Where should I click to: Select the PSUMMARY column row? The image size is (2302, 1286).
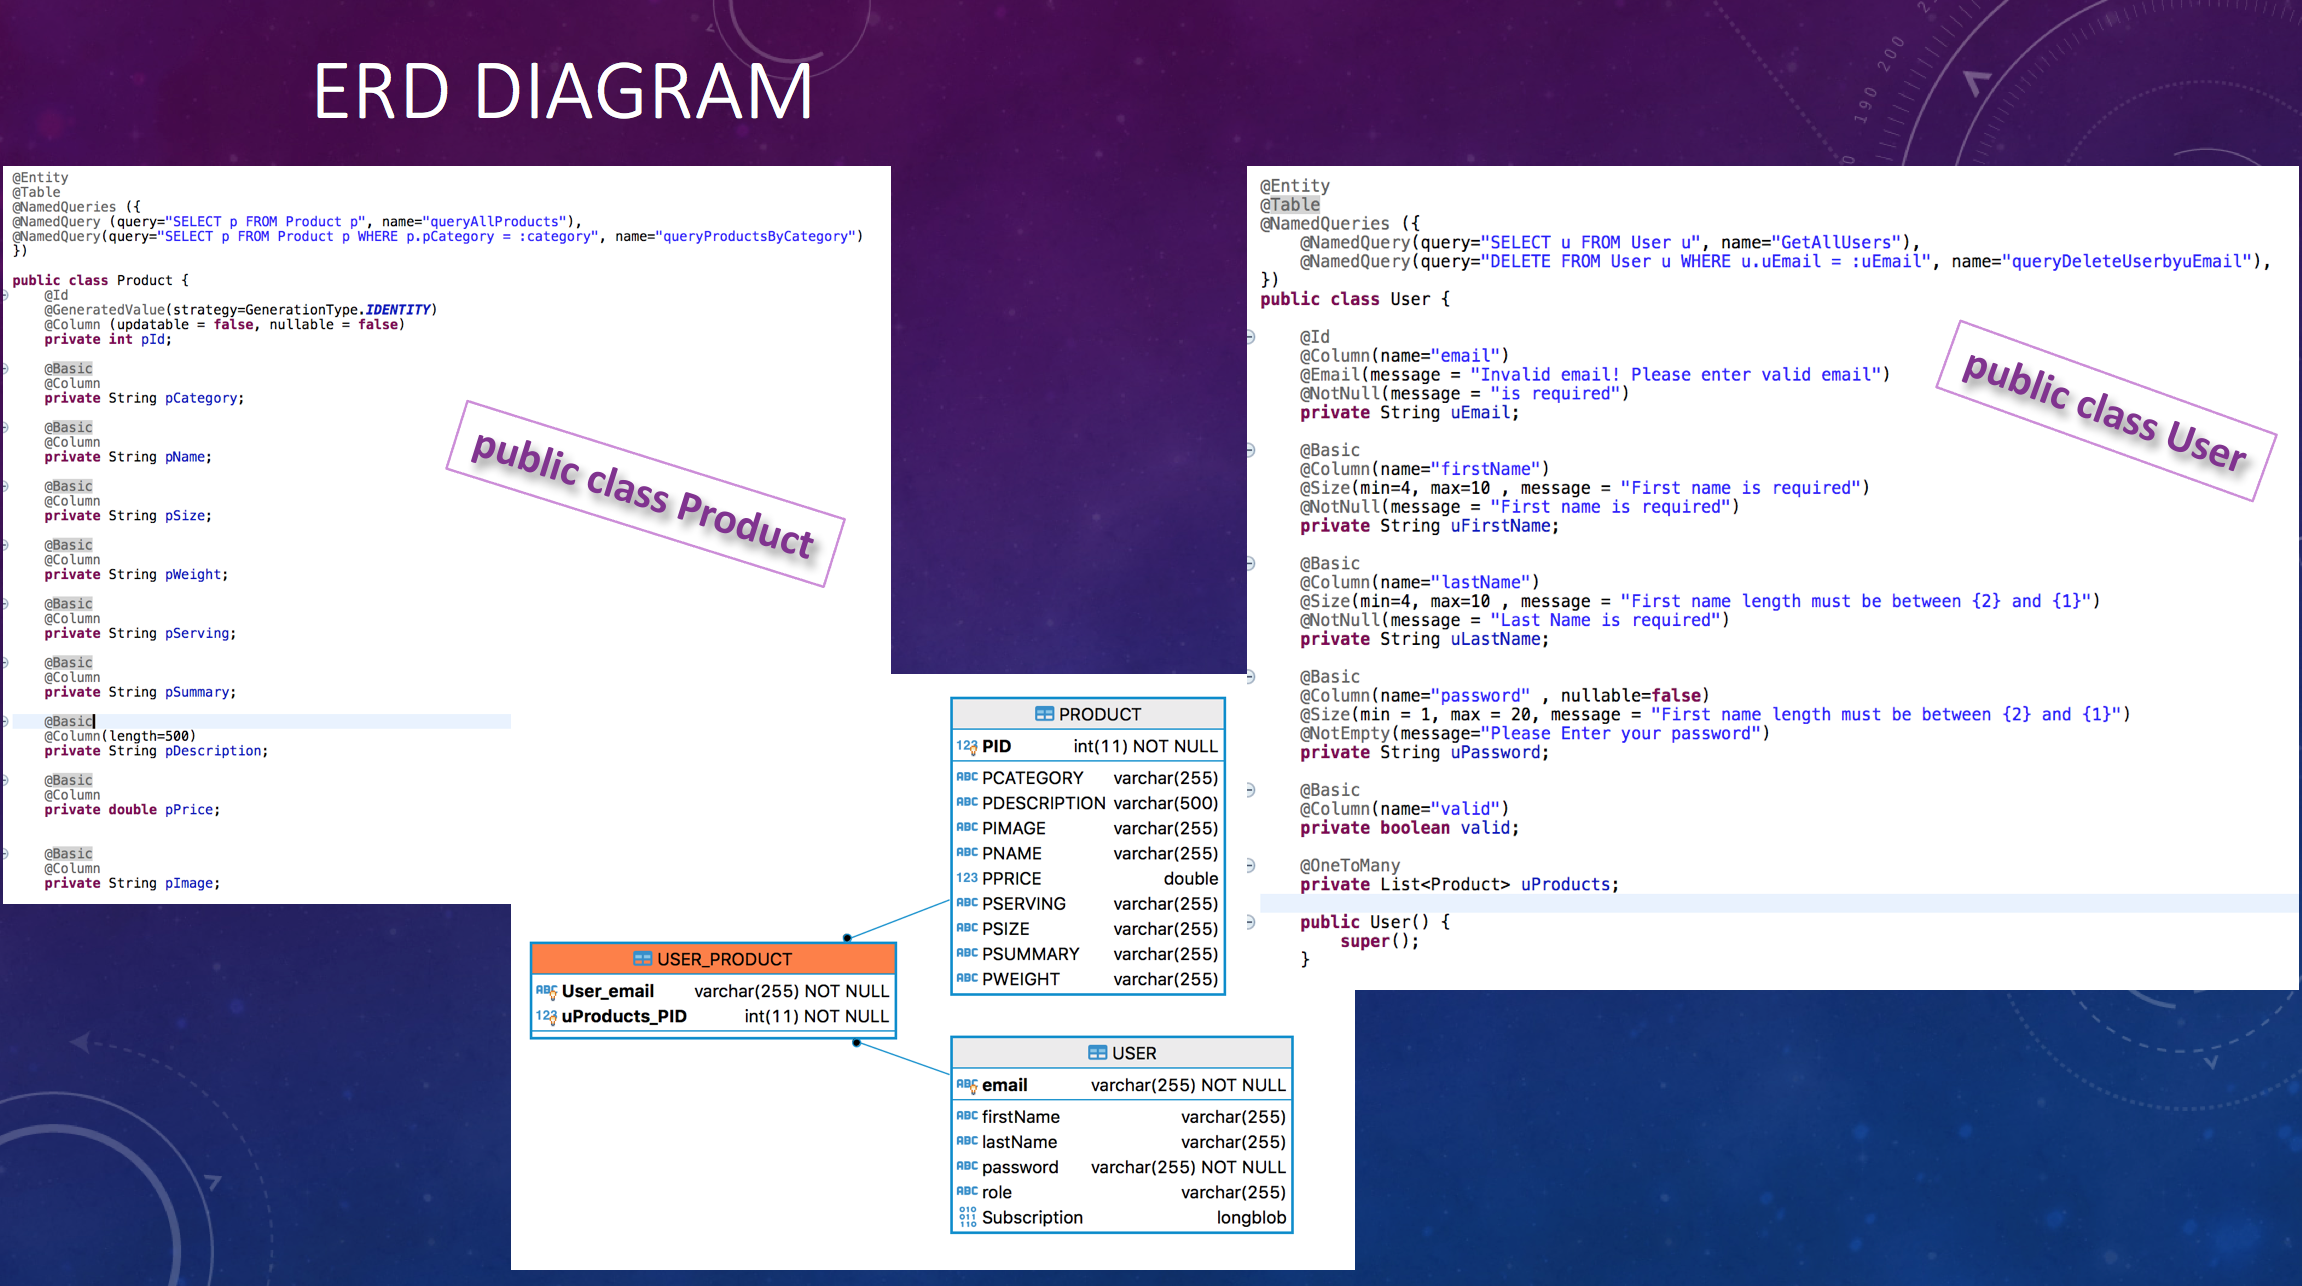click(1087, 954)
